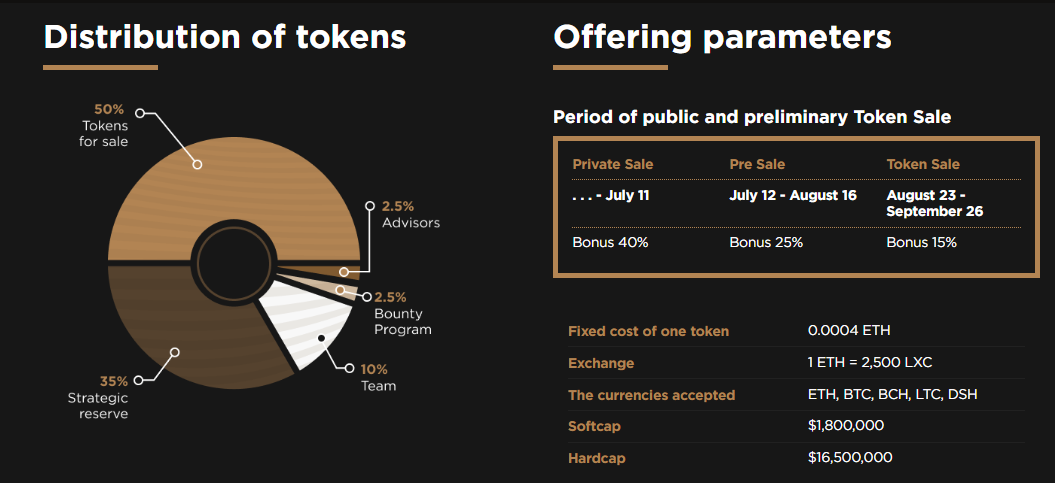This screenshot has height=483, width=1055.
Task: Click the Hardcap $16,500,000 value
Action: point(850,457)
